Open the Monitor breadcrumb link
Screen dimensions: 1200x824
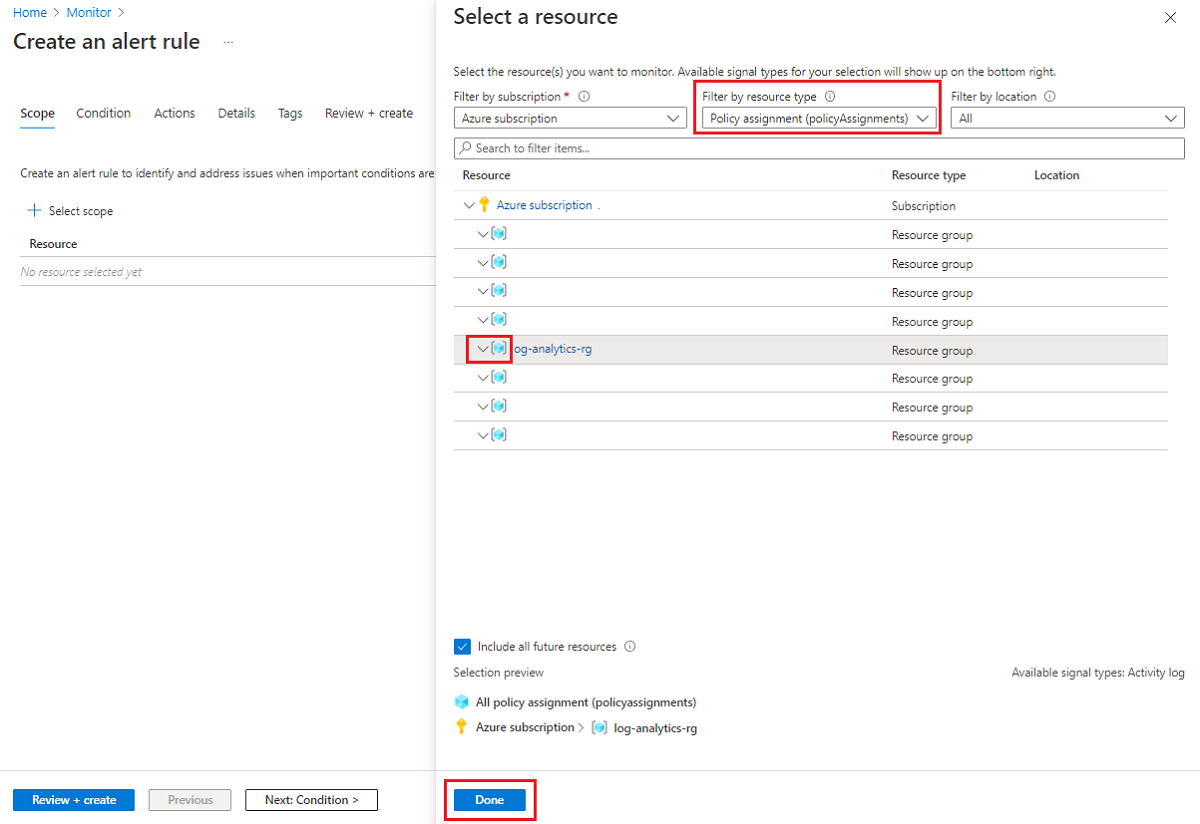(x=88, y=12)
